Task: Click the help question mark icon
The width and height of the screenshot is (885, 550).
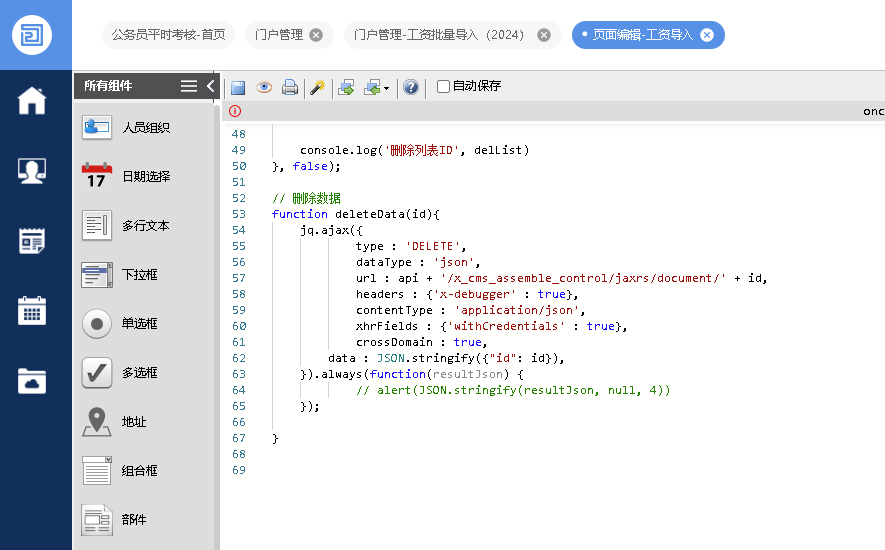Action: [x=410, y=87]
